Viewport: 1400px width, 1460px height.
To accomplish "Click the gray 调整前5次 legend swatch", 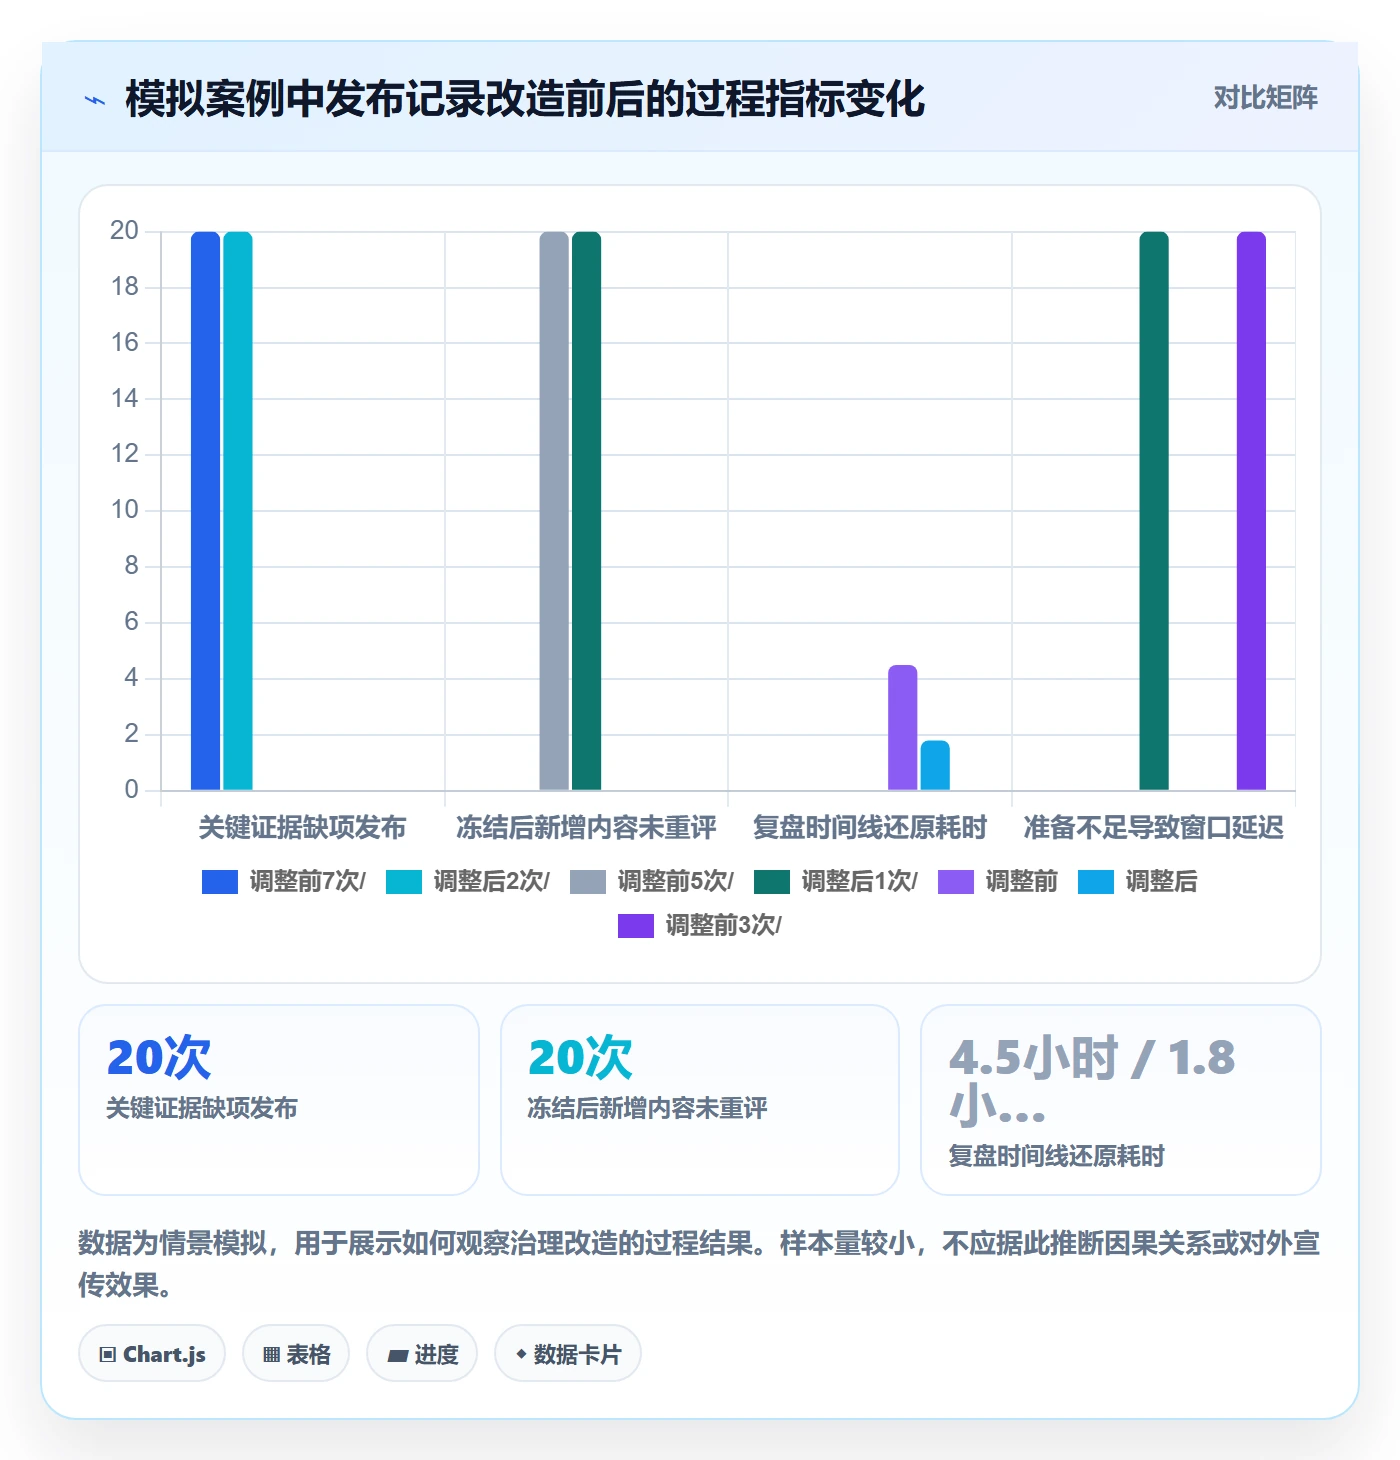I will point(588,881).
